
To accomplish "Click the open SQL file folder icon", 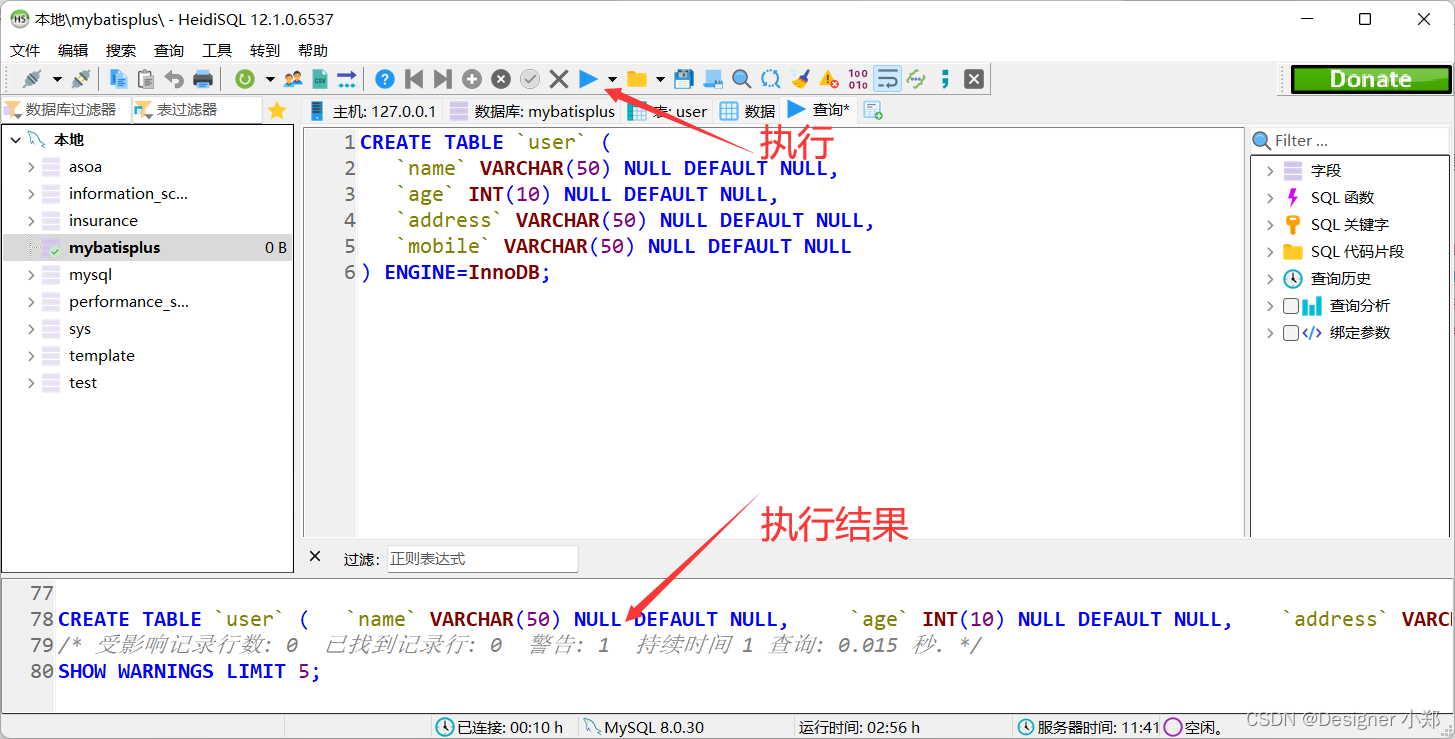I will 637,79.
